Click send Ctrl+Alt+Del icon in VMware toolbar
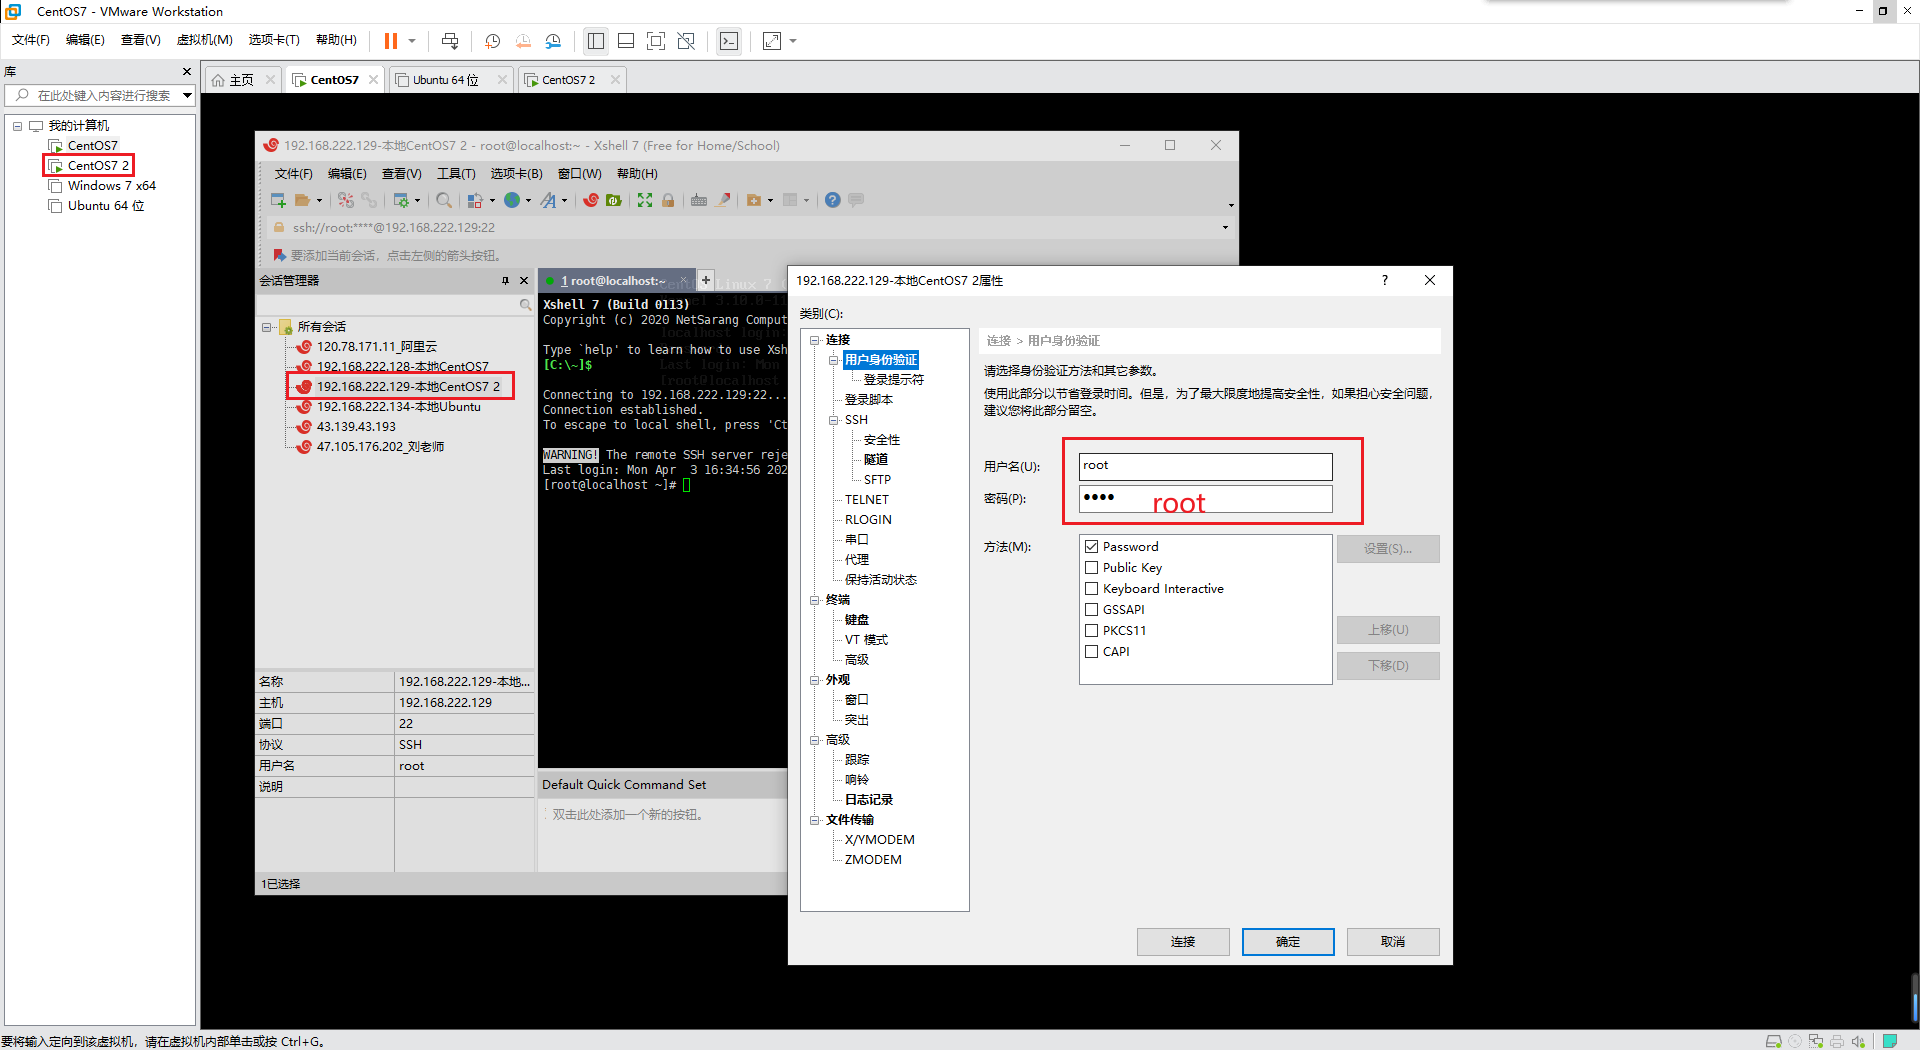 (x=450, y=41)
